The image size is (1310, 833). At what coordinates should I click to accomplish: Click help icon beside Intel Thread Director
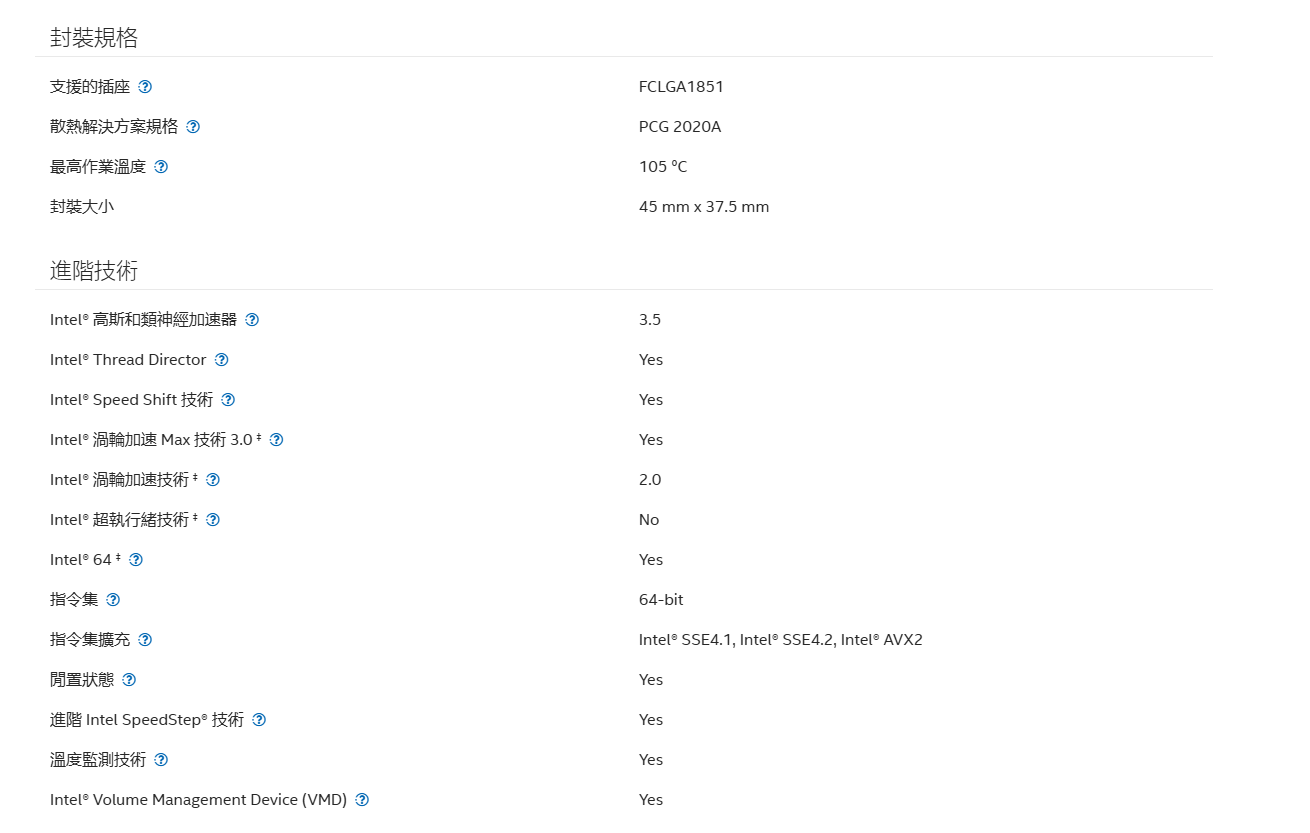point(222,360)
